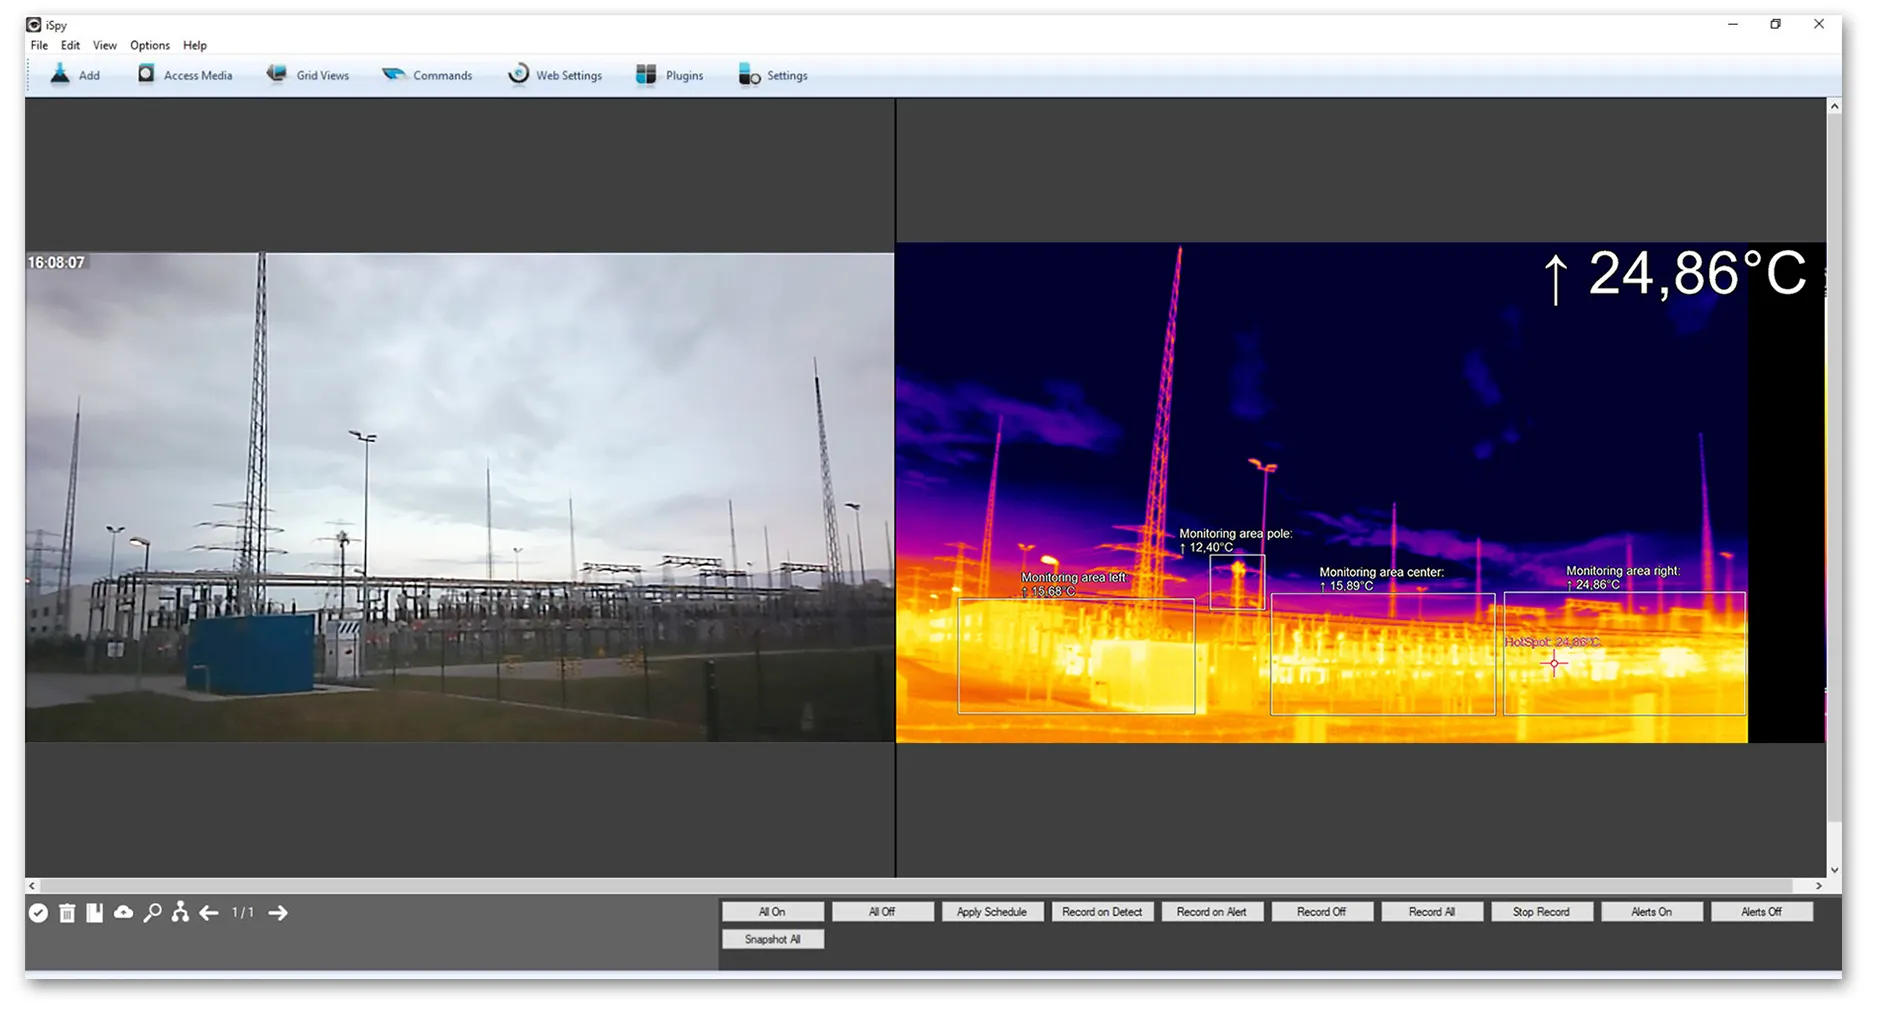This screenshot has width=1902, height=1009.
Task: Open the Web Settings toolbar item
Action: (x=555, y=75)
